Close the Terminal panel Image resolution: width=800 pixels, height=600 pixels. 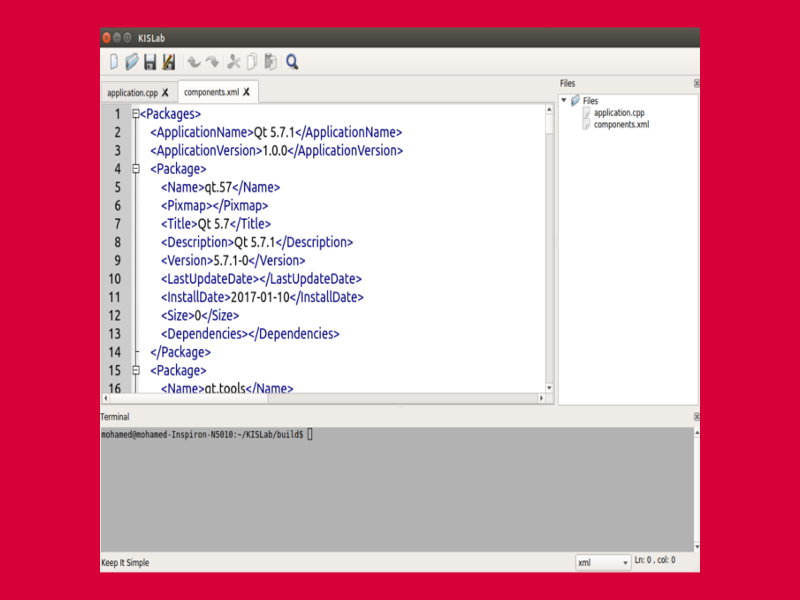click(696, 417)
